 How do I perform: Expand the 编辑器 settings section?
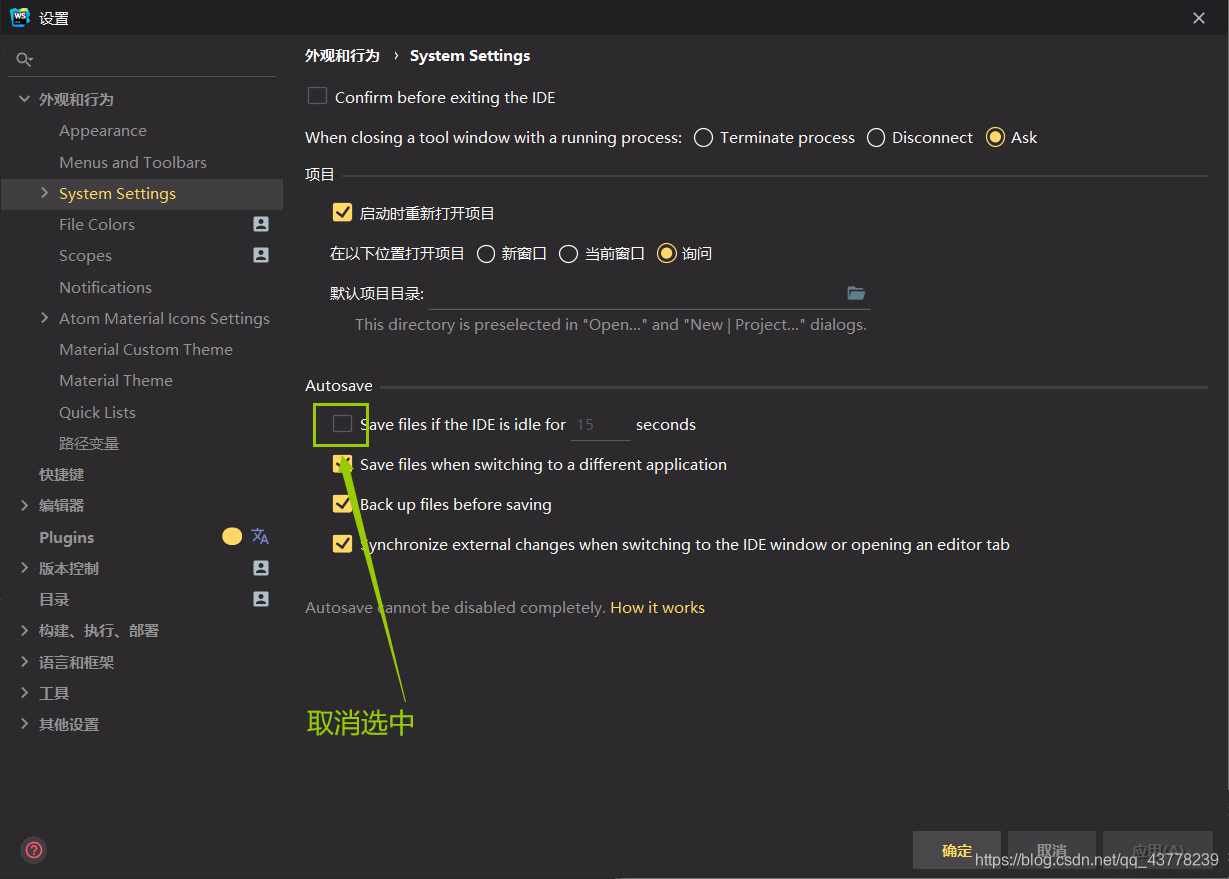click(x=24, y=505)
